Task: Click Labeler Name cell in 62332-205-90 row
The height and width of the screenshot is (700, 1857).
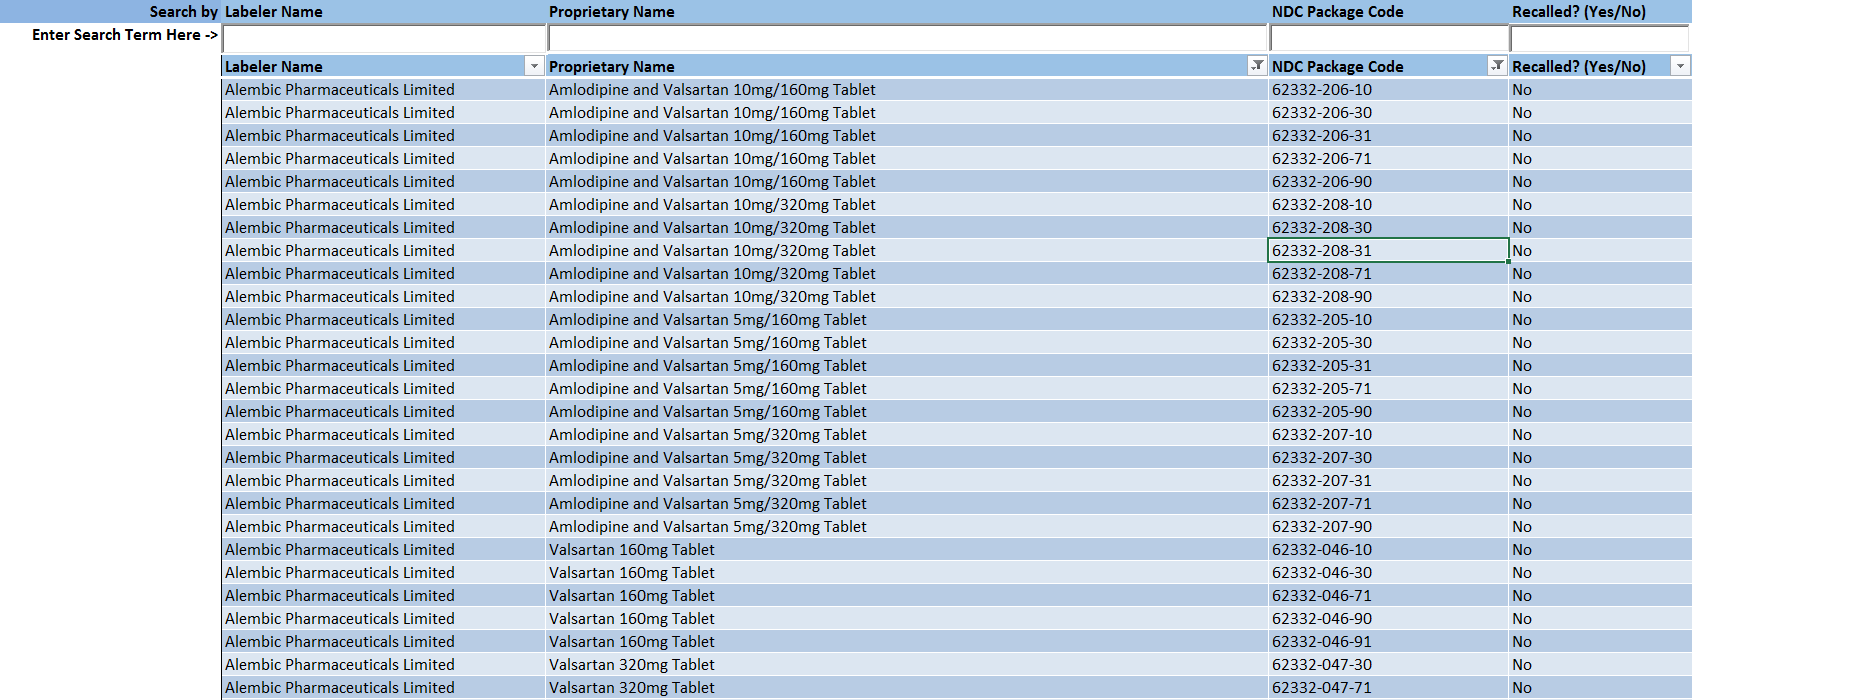Action: tap(383, 412)
